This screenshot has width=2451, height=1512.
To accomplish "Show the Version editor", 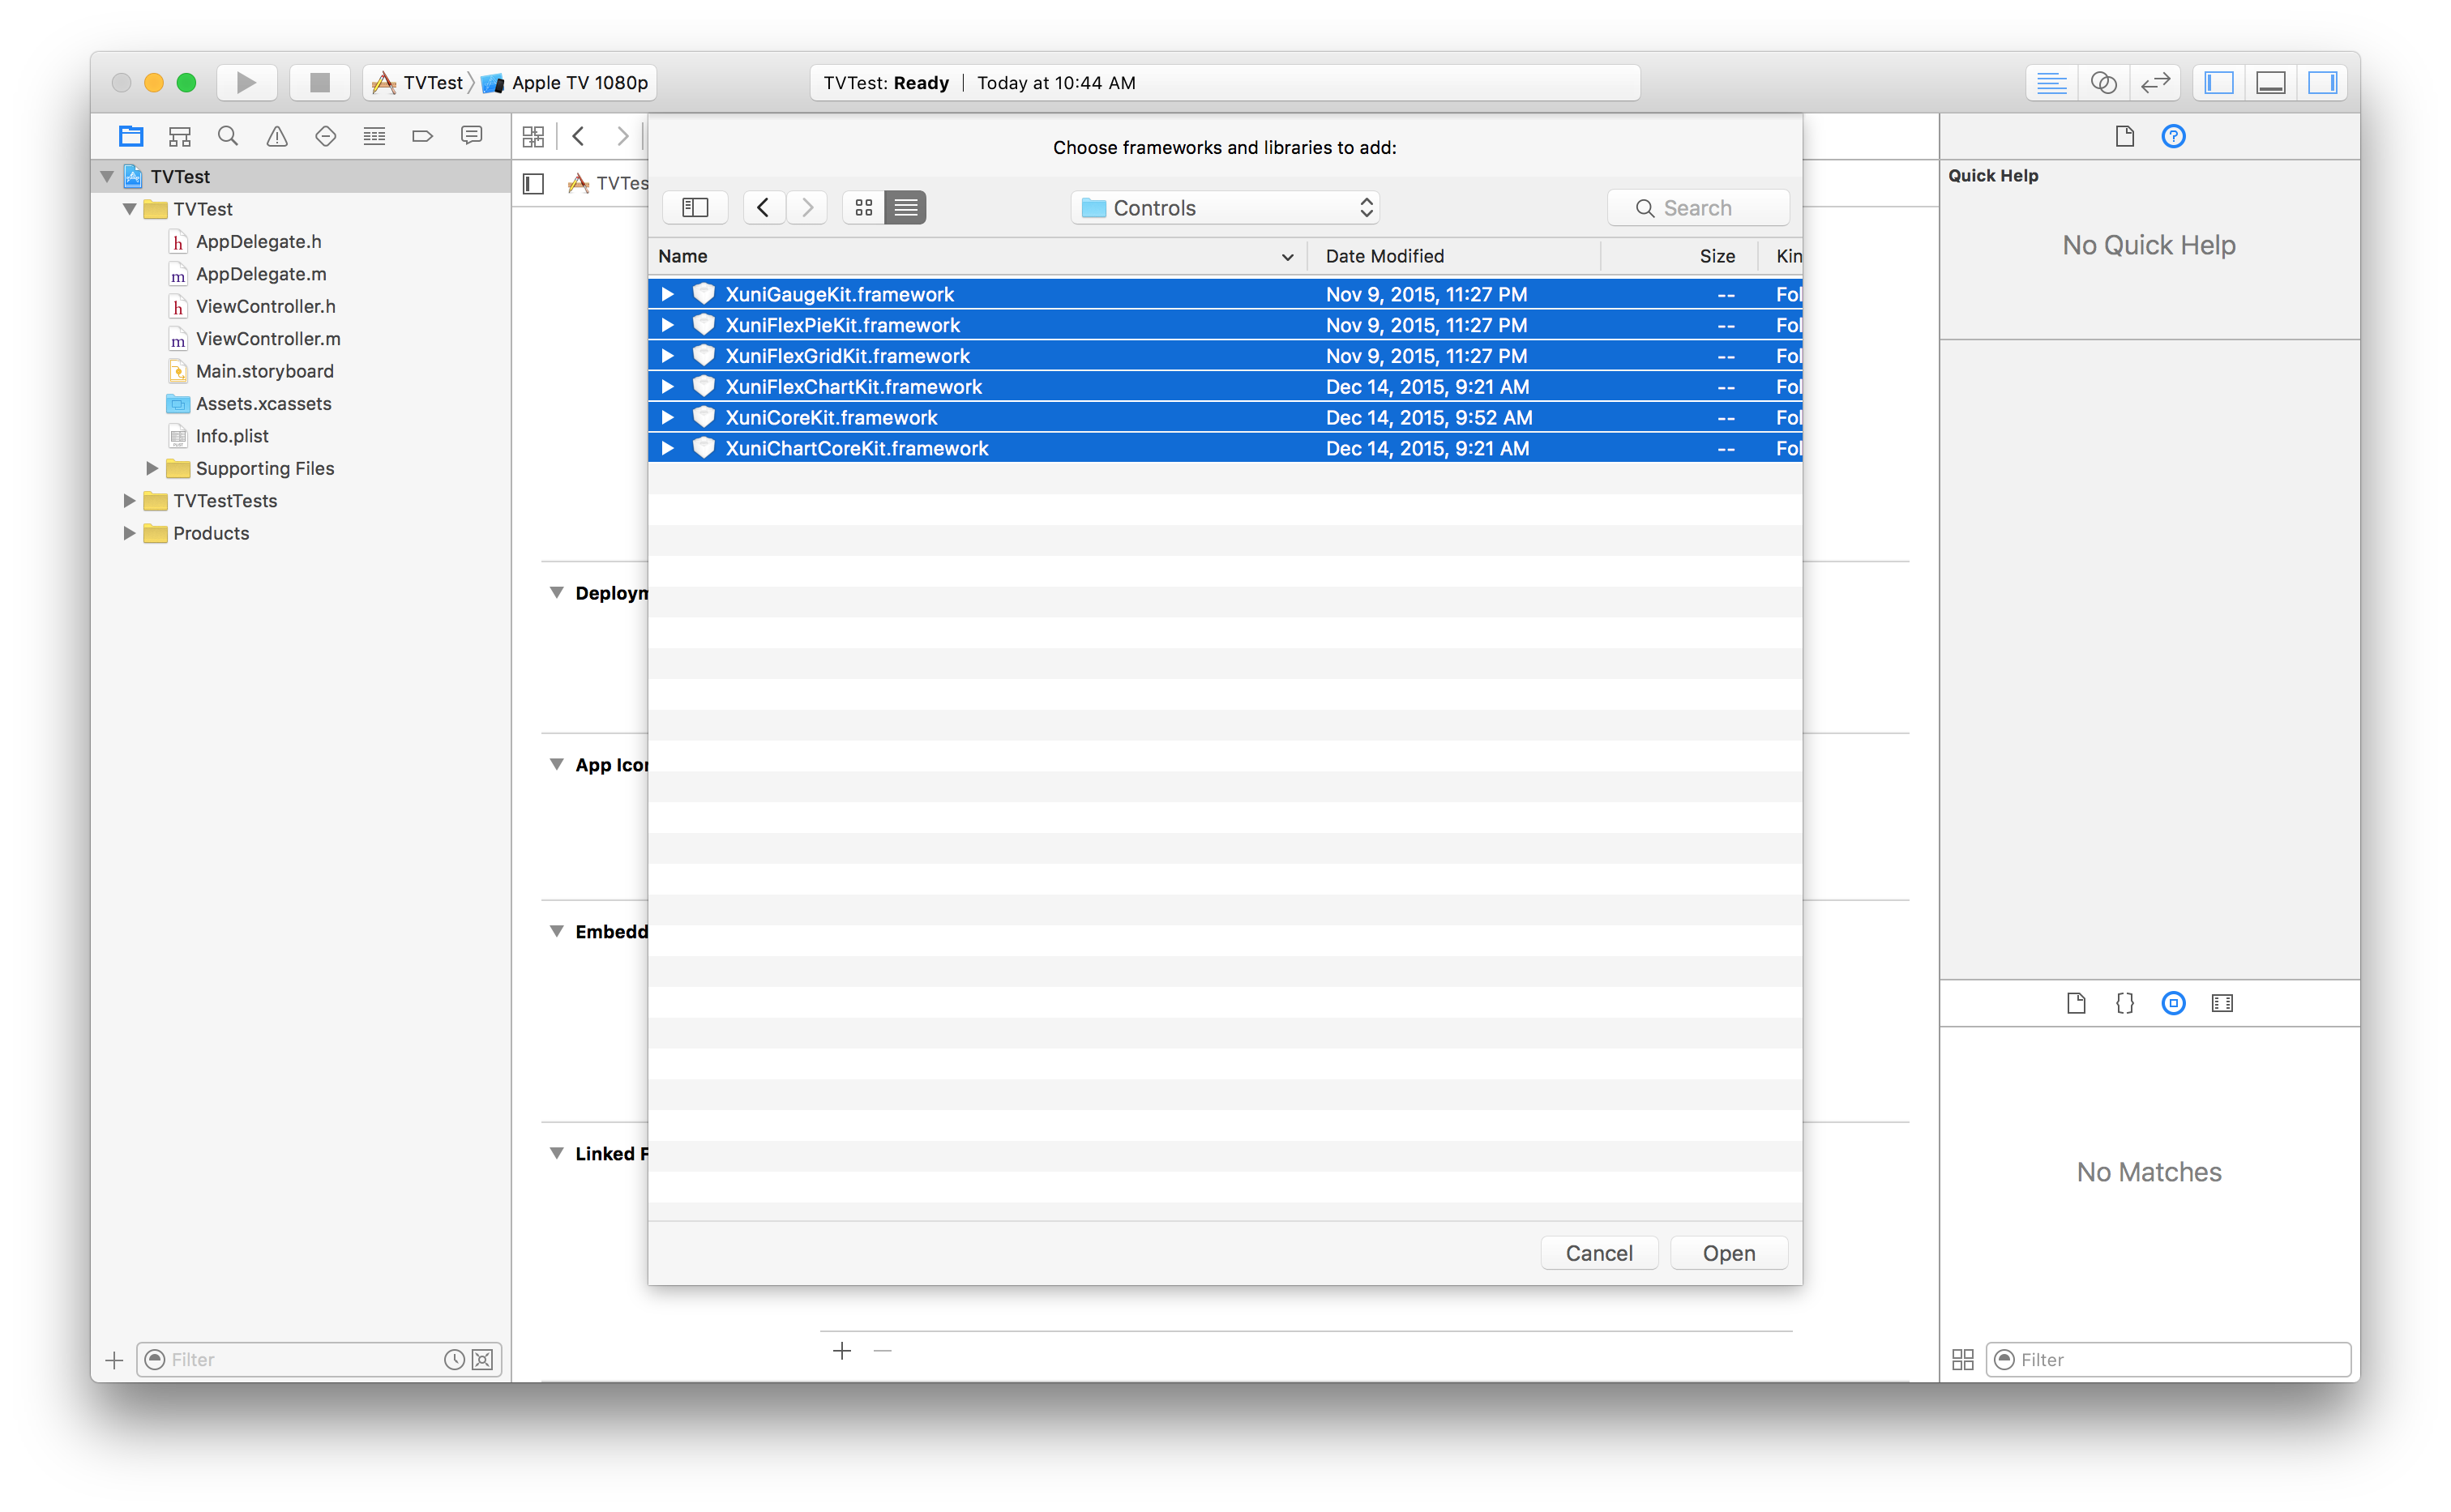I will point(2155,82).
